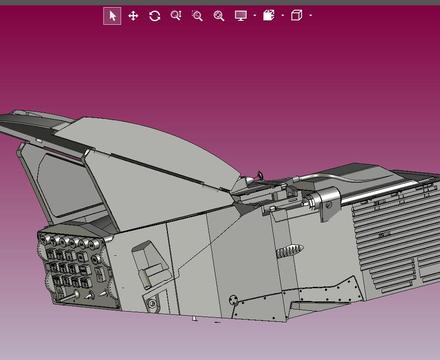Screen dimensions: 440x360
Task: Select the 3D cube view orientation icon
Action: click(x=297, y=15)
